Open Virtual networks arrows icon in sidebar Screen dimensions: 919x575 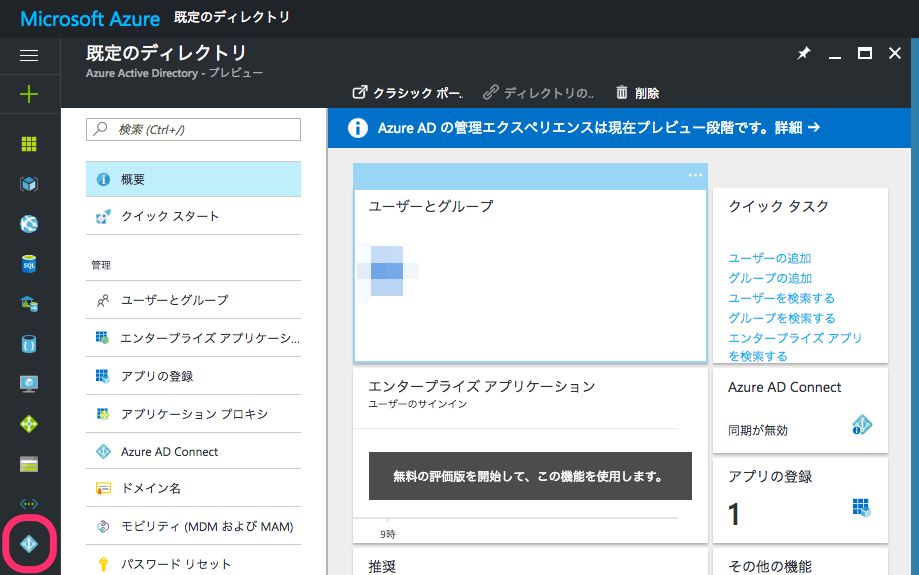tap(29, 504)
